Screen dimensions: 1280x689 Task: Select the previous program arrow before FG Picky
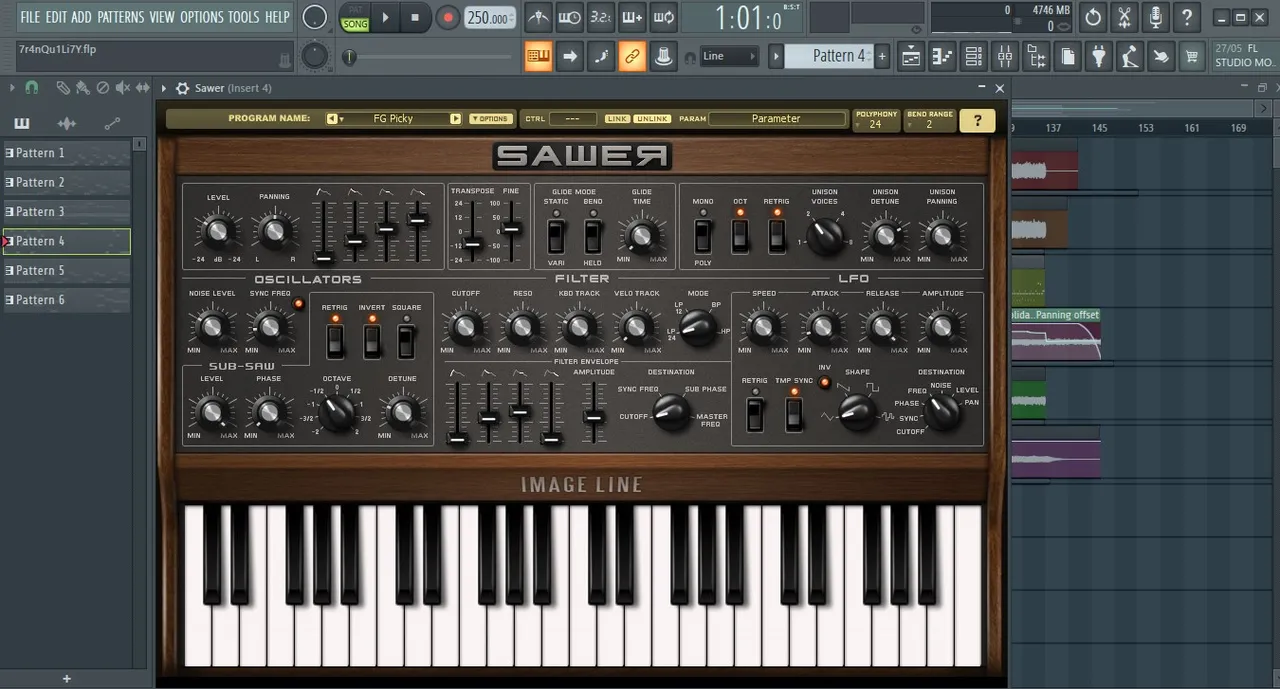pos(333,119)
